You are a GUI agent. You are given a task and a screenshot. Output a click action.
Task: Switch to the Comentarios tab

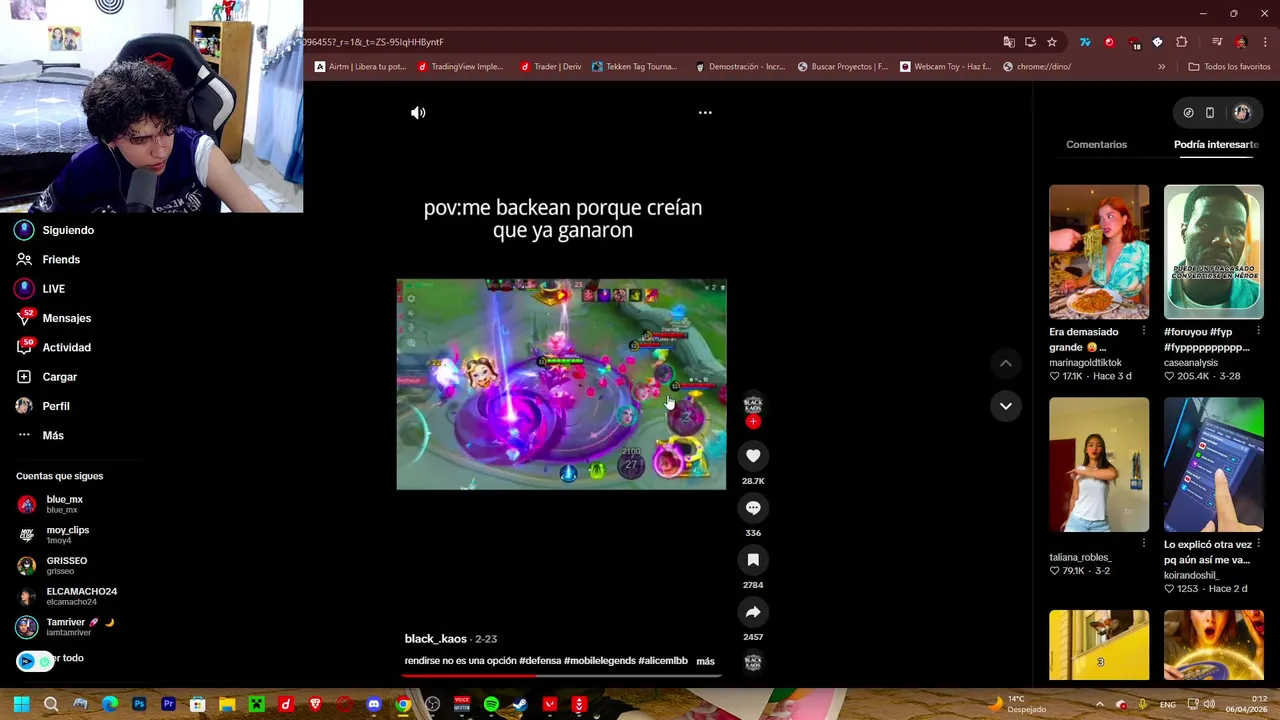(1096, 145)
